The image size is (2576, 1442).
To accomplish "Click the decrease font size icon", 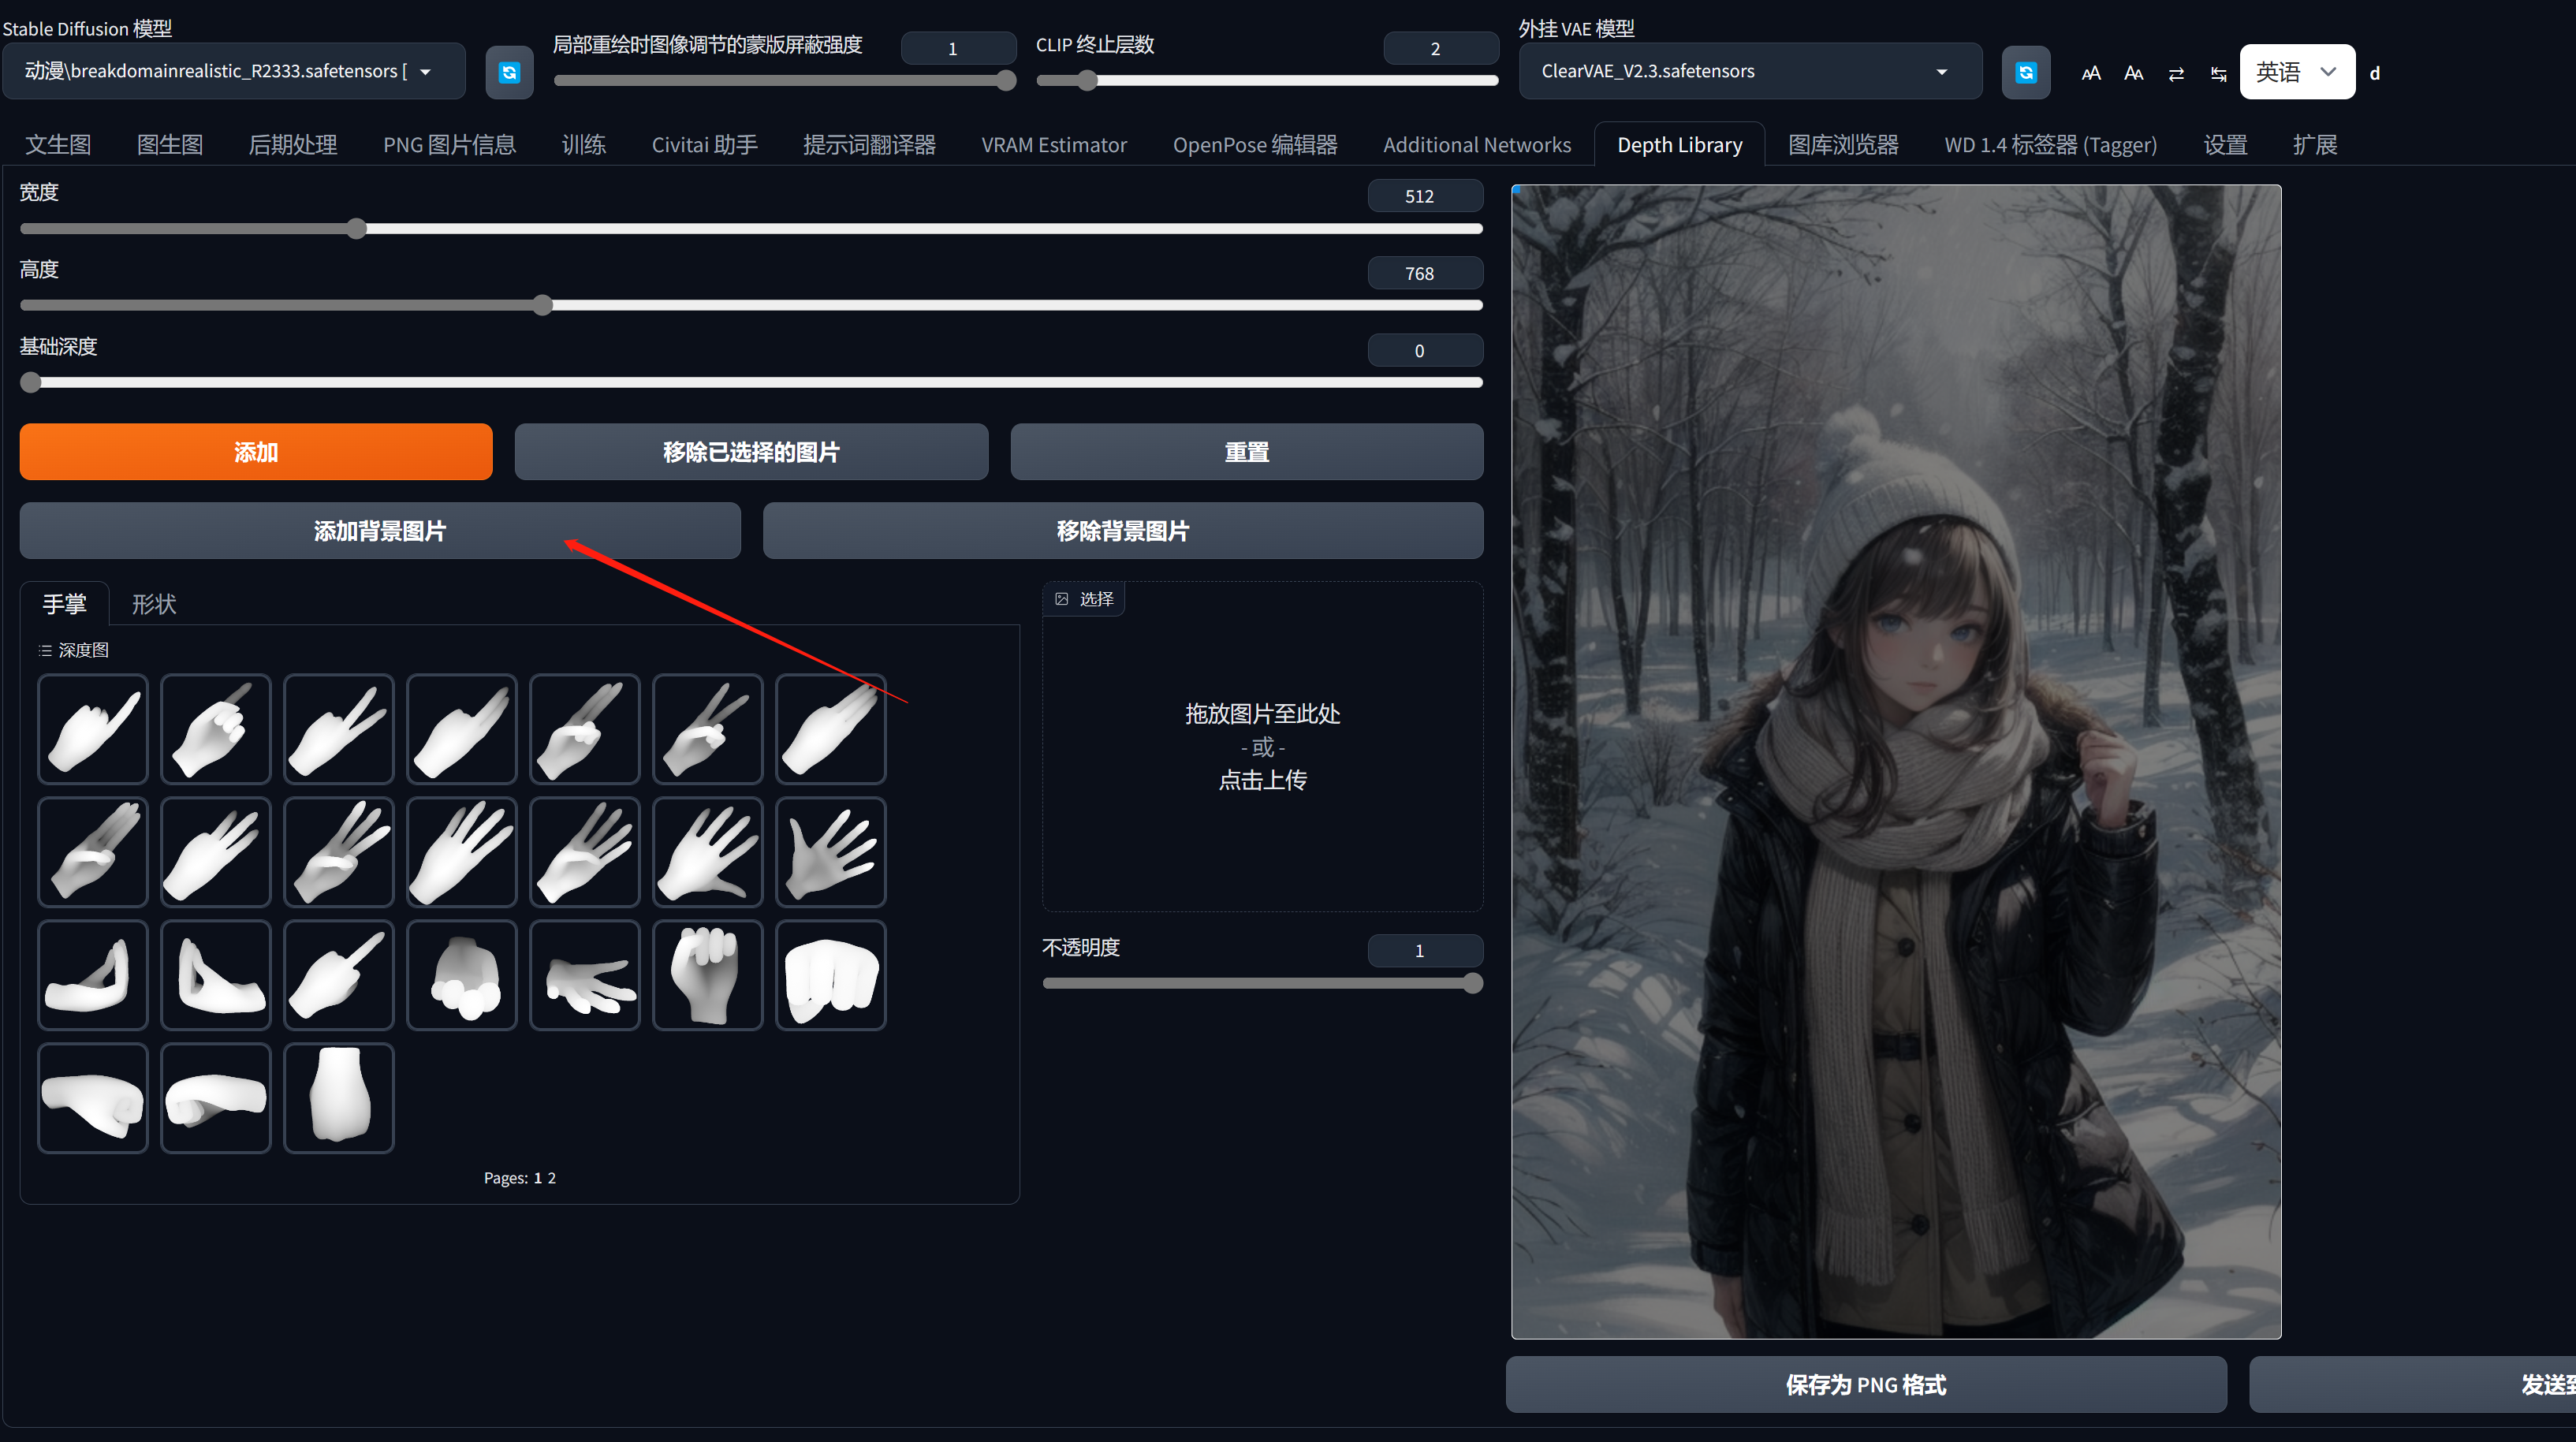I will coord(2134,72).
